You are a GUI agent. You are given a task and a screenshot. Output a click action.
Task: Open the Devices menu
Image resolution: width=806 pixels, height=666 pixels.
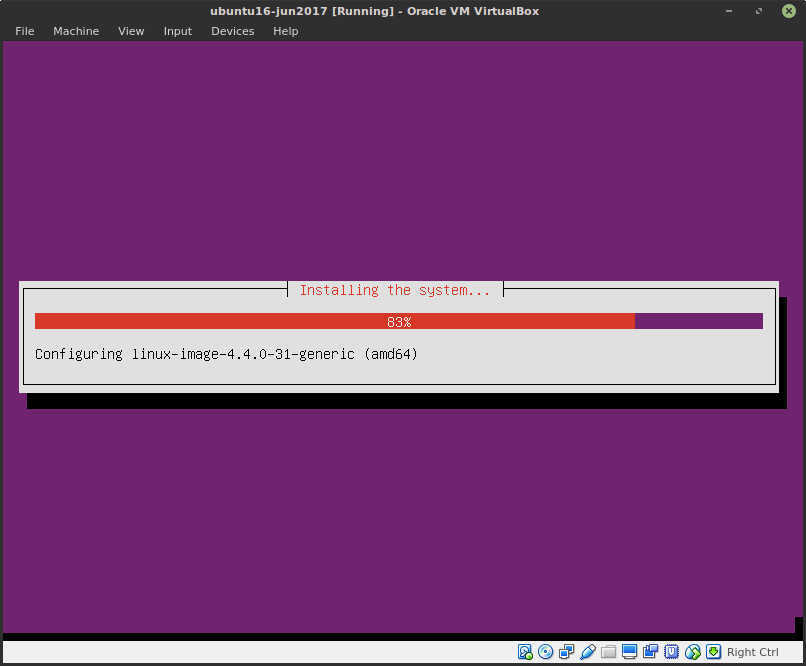232,31
